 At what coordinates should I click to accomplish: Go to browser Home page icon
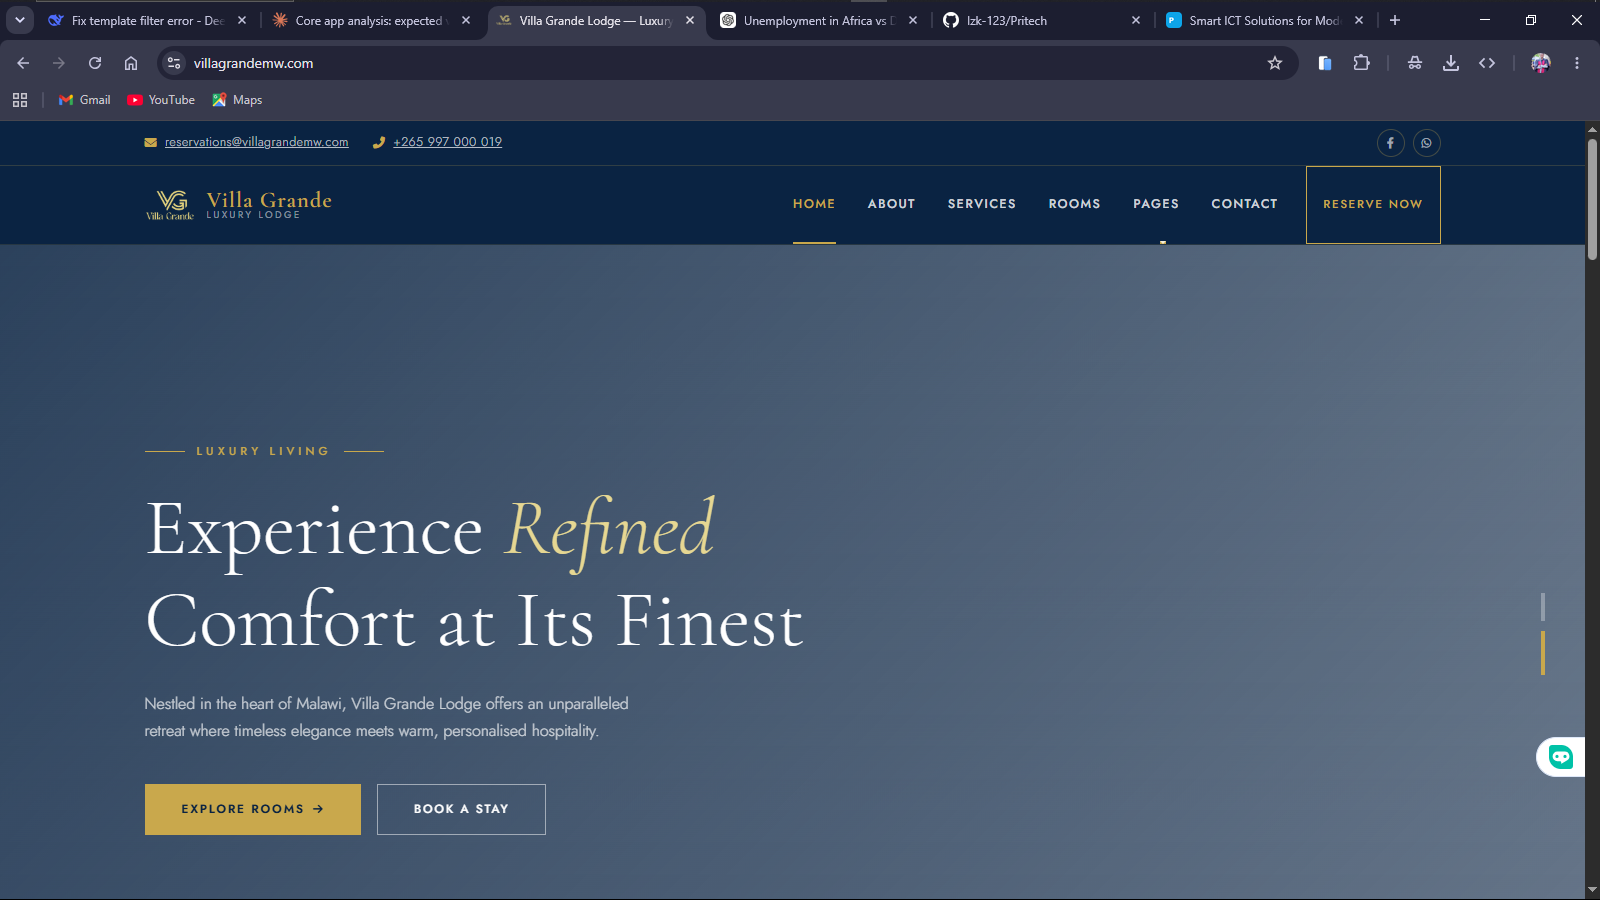(131, 63)
